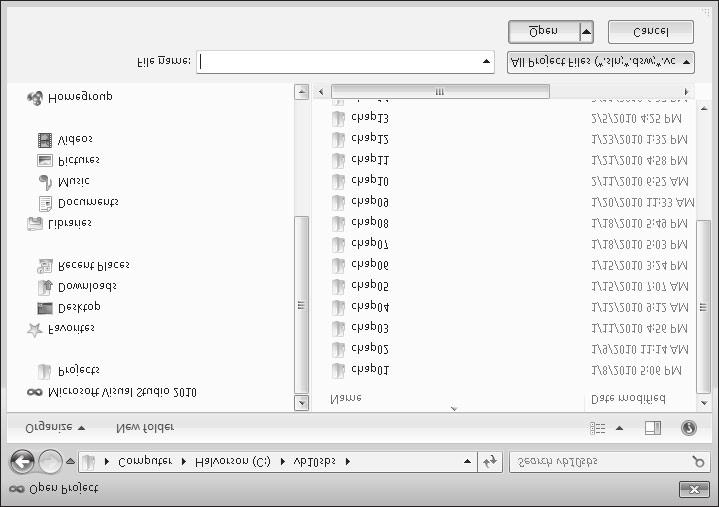Expand the view options dropdown arrow

tap(619, 428)
